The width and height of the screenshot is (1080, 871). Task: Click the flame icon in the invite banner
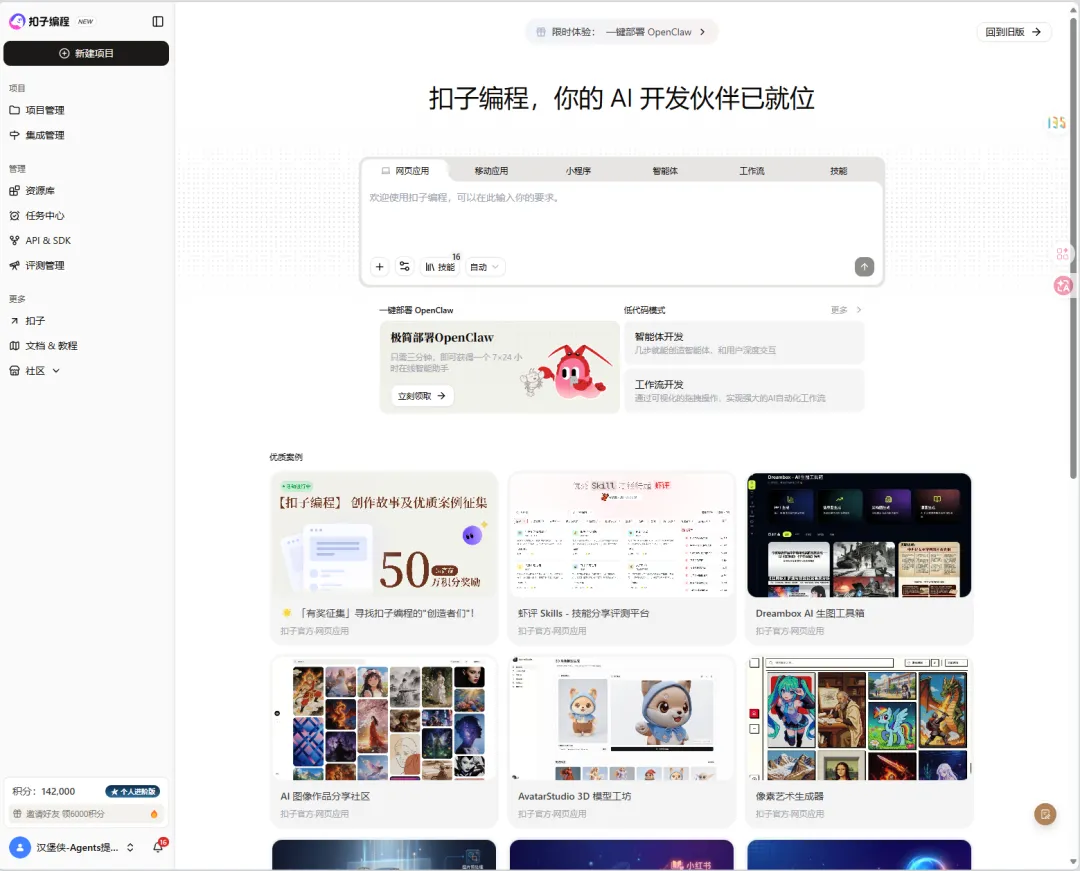(x=154, y=814)
